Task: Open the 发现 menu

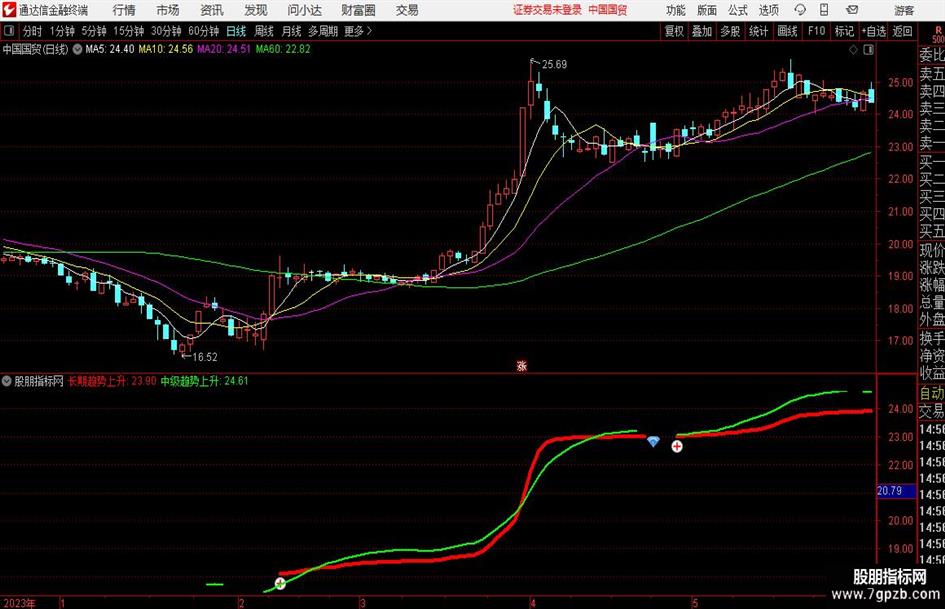Action: (256, 10)
